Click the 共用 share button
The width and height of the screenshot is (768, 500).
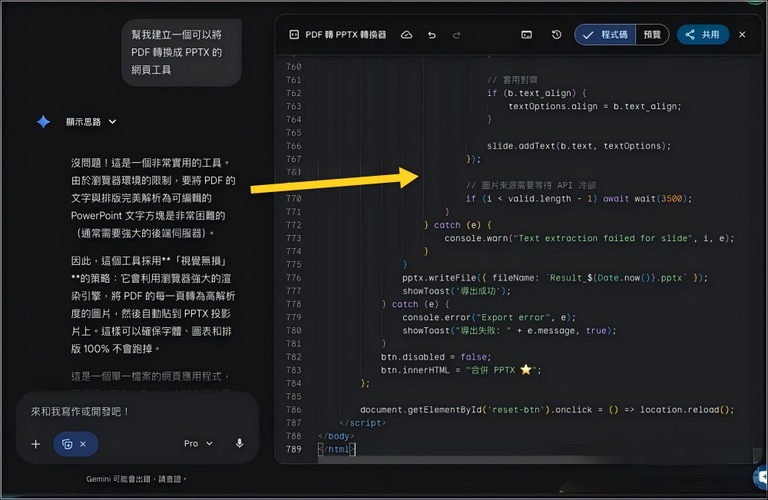click(703, 34)
